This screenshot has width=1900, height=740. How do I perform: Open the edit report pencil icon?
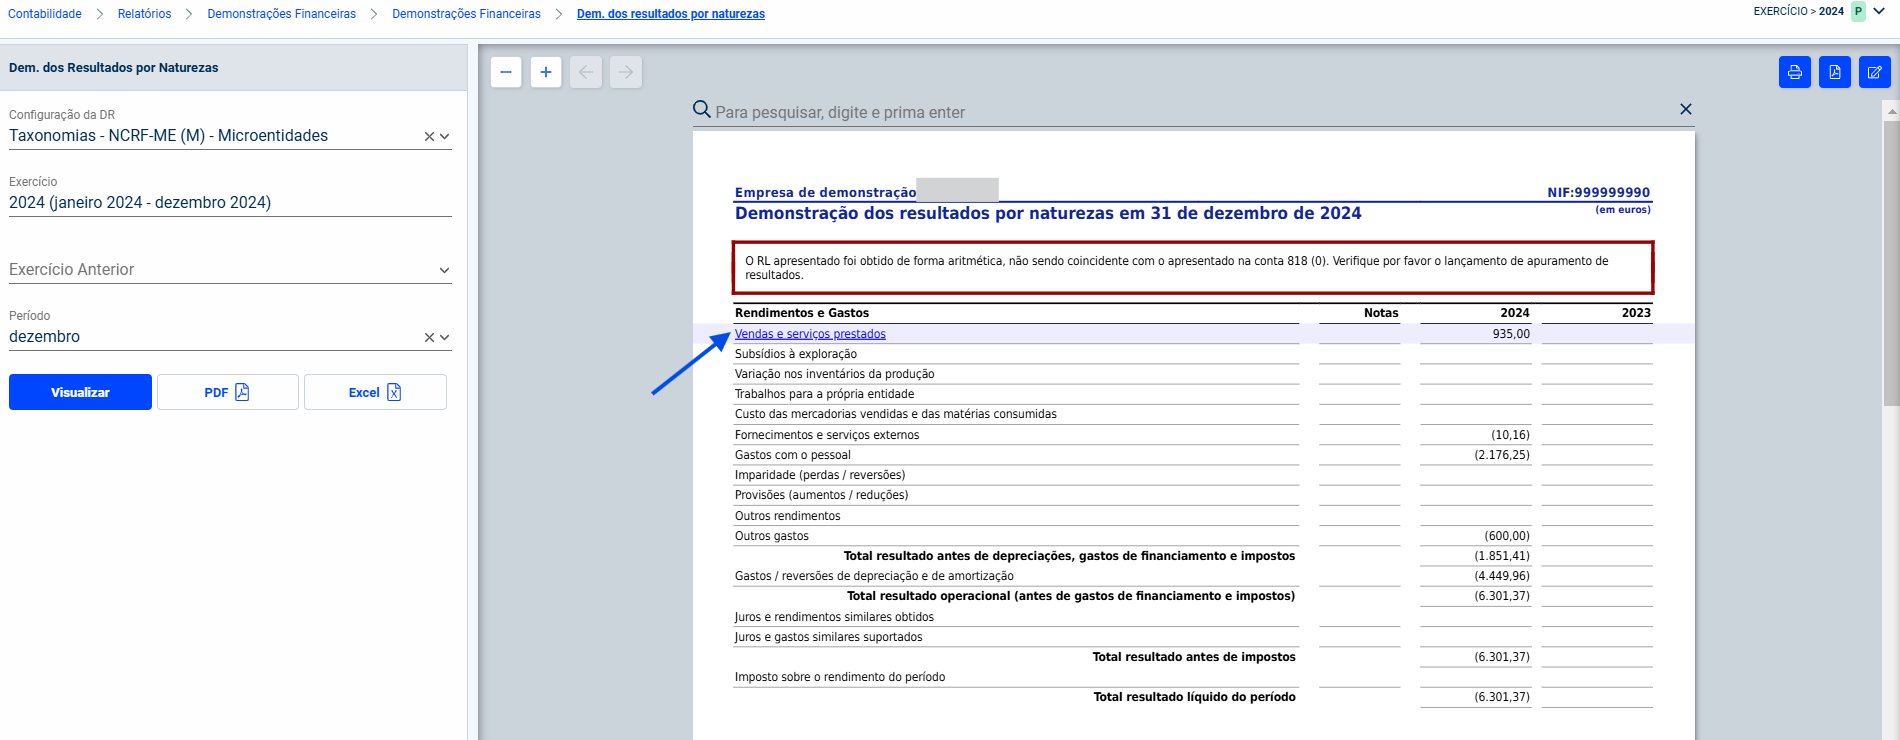pos(1875,72)
